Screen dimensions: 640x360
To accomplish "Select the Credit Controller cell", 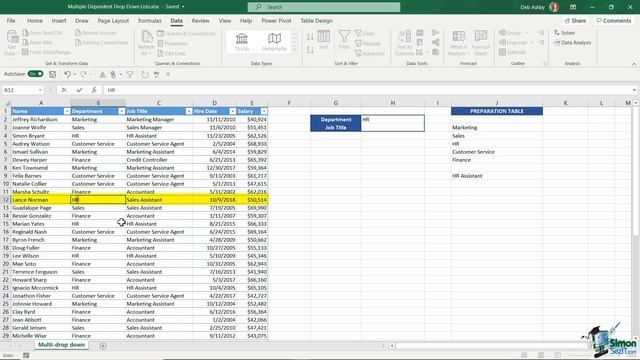I will click(159, 160).
